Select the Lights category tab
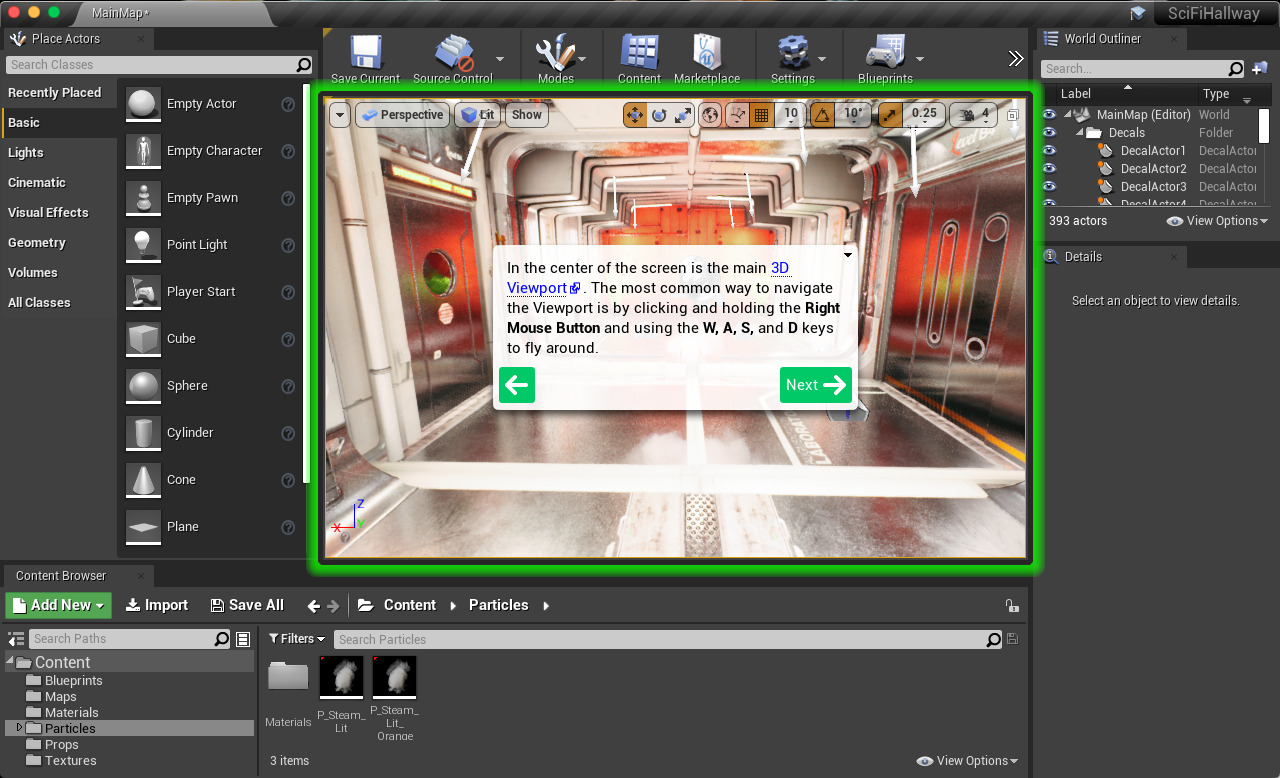 point(26,153)
